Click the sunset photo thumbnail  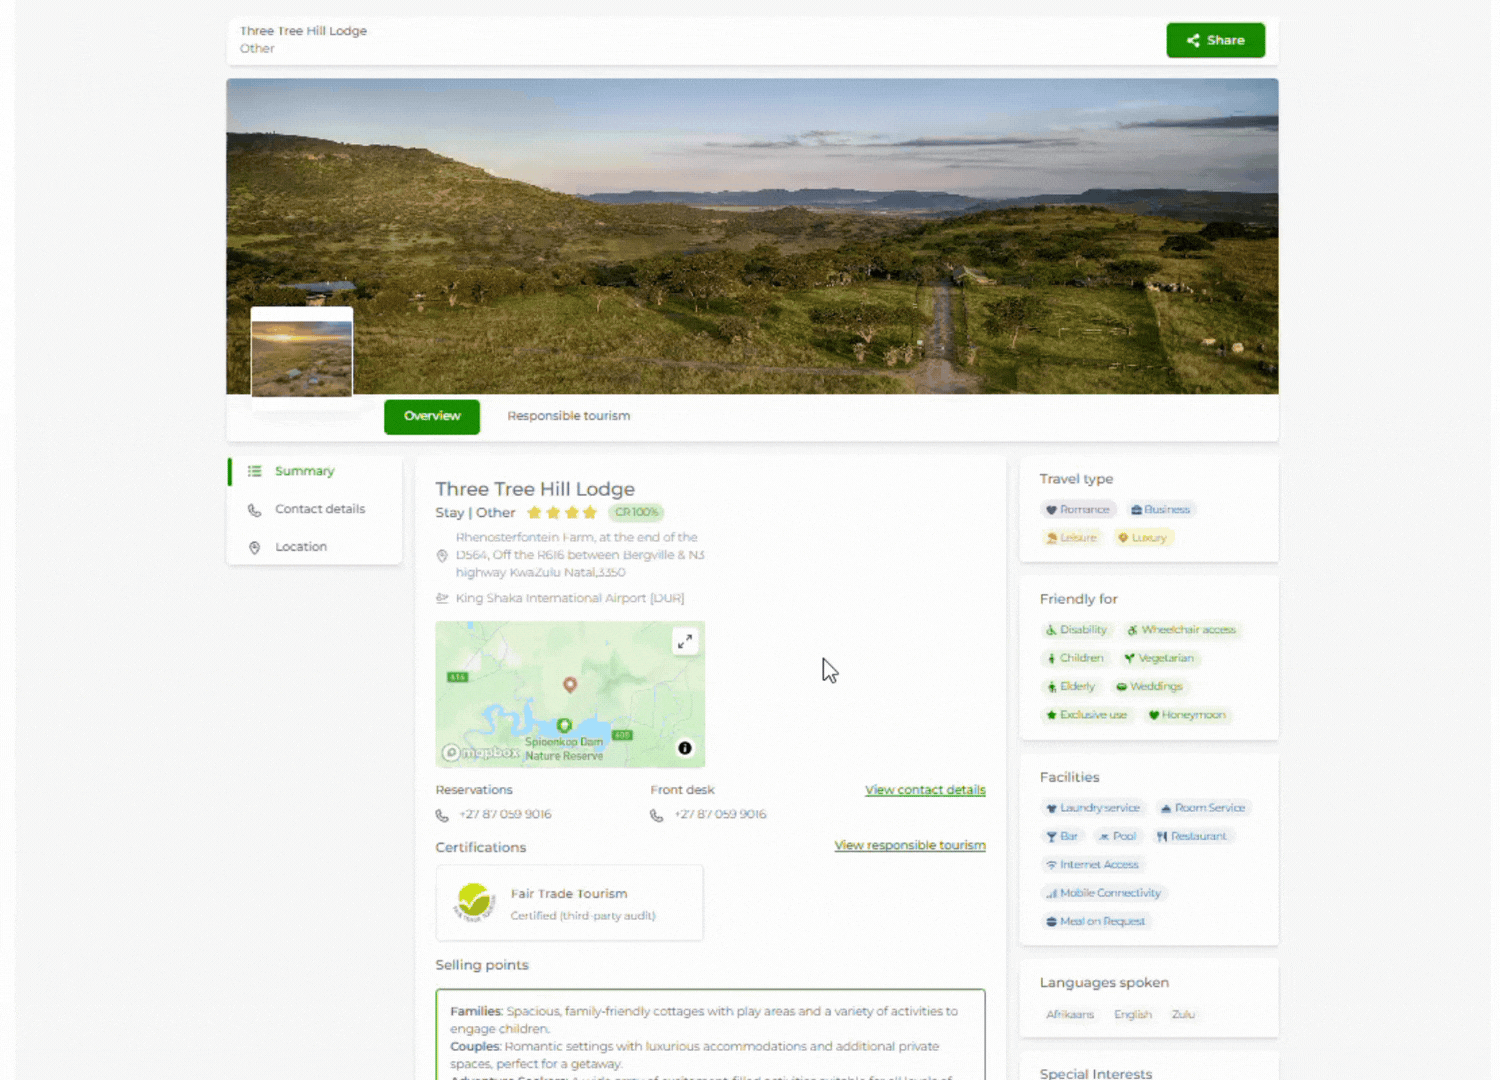coord(302,358)
